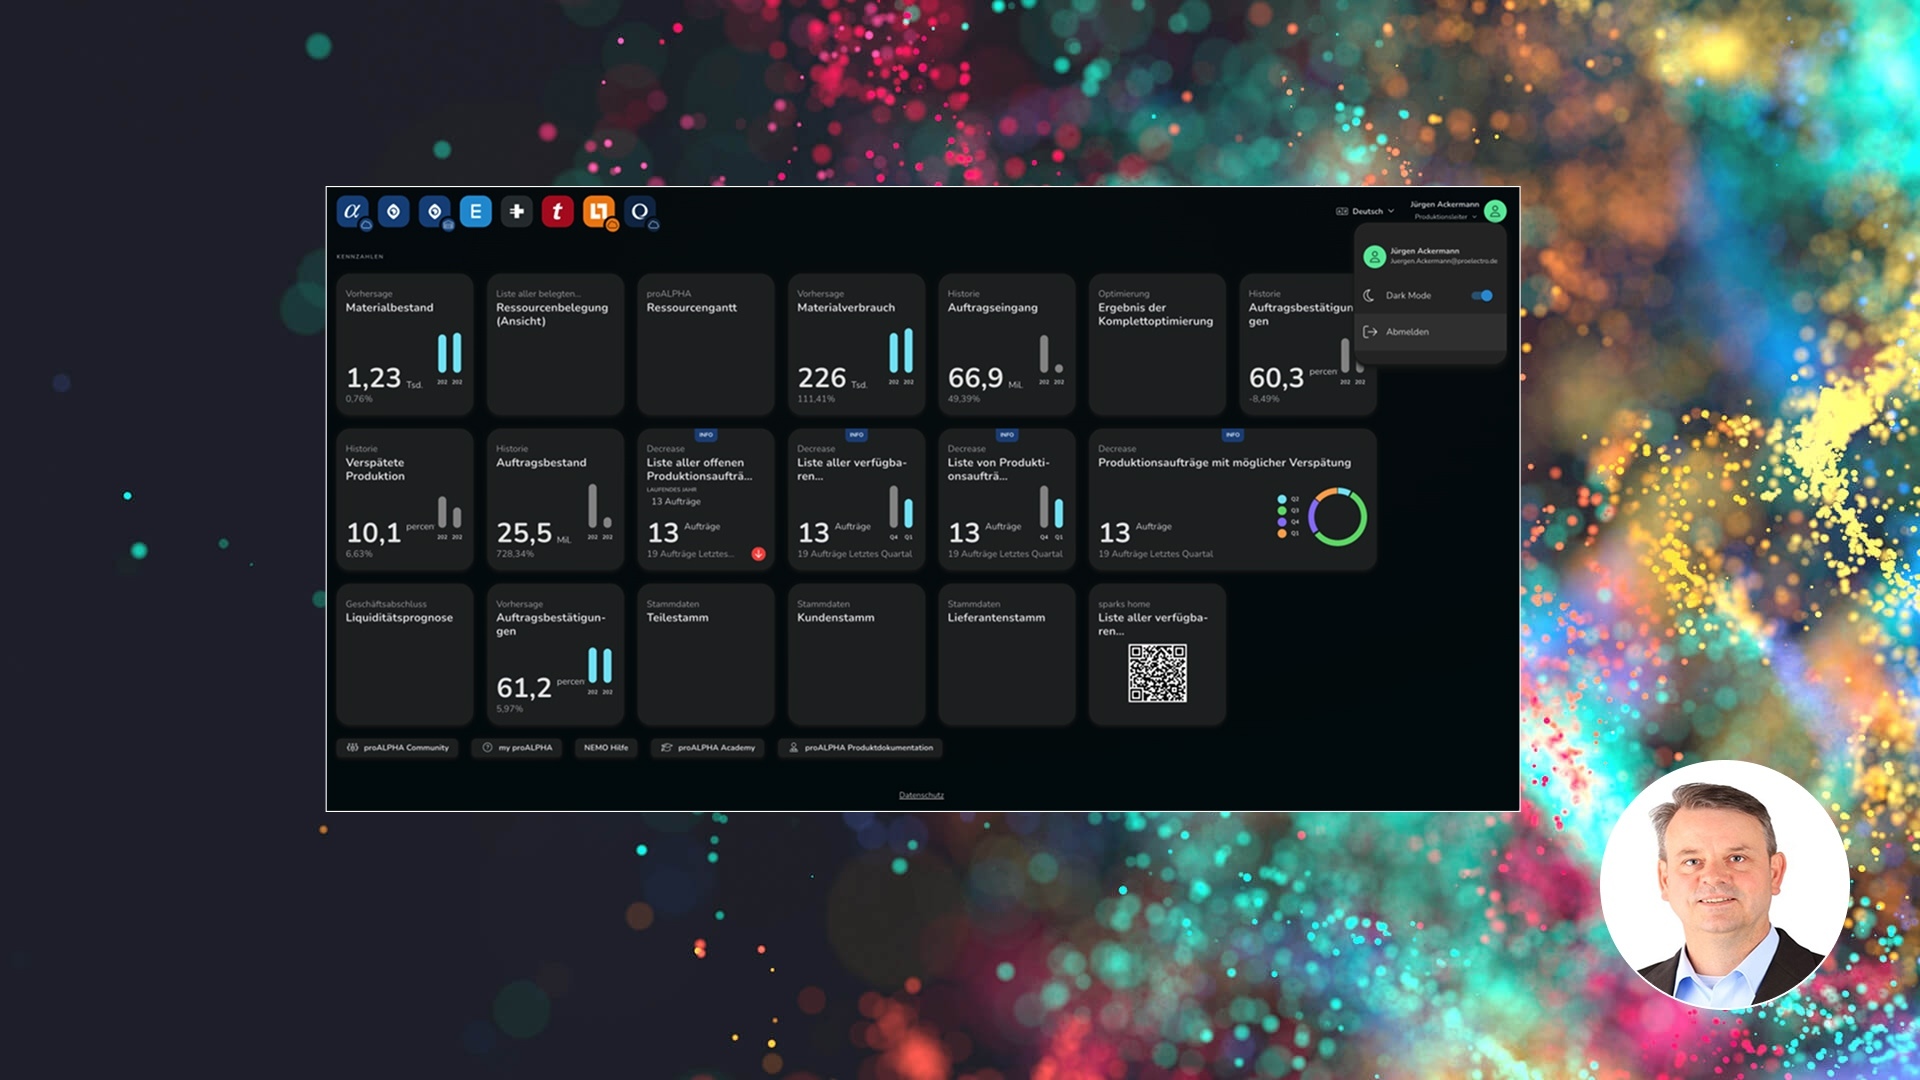Open the orange cloud app icon
1920x1080 pixels.
coord(599,211)
